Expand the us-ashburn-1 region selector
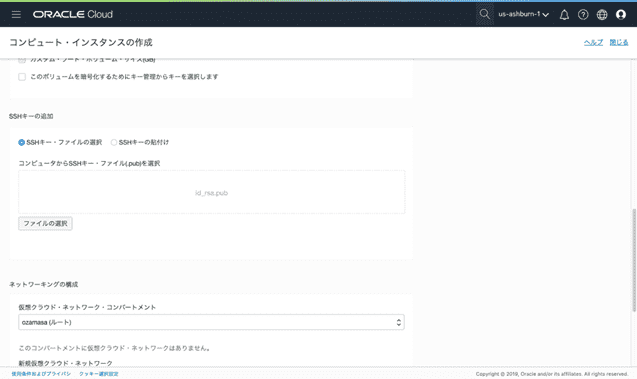The image size is (637, 379). click(x=524, y=14)
